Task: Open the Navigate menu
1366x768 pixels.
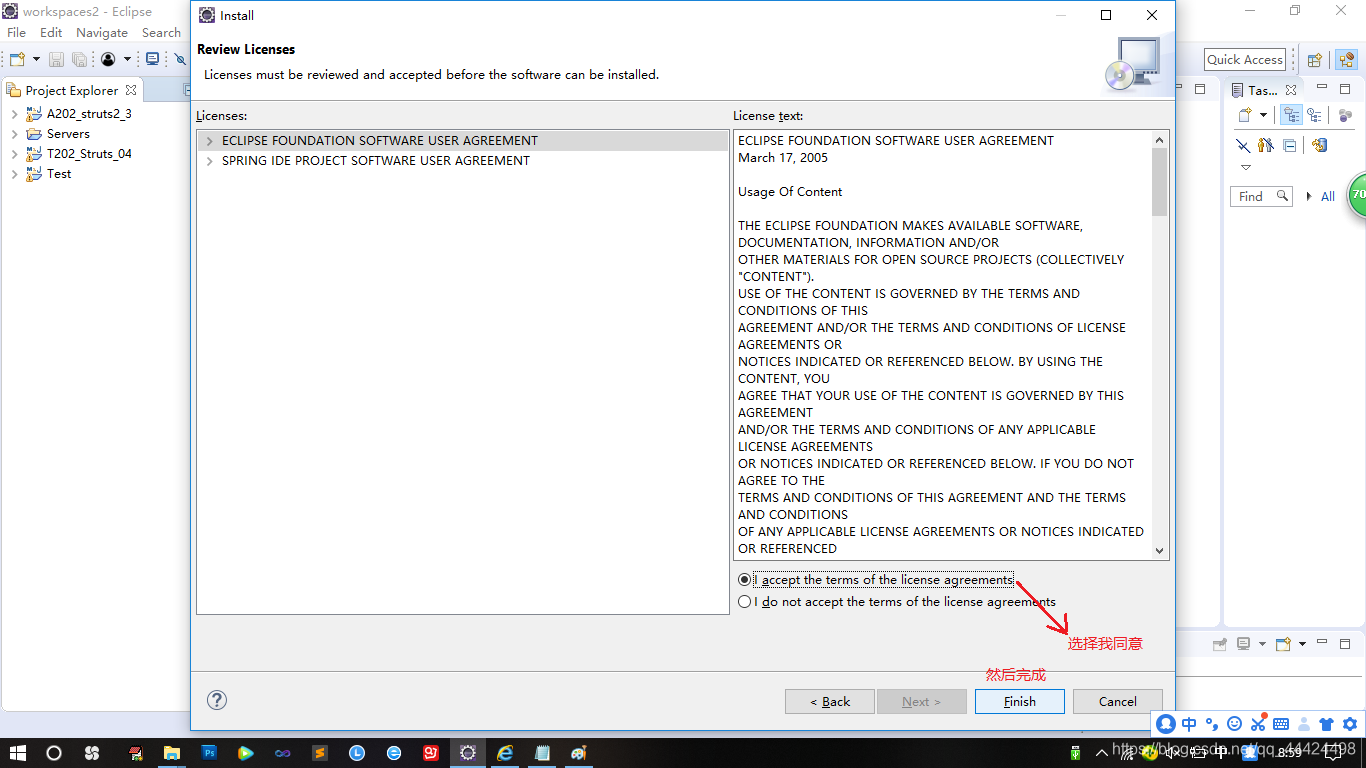Action: 102,33
